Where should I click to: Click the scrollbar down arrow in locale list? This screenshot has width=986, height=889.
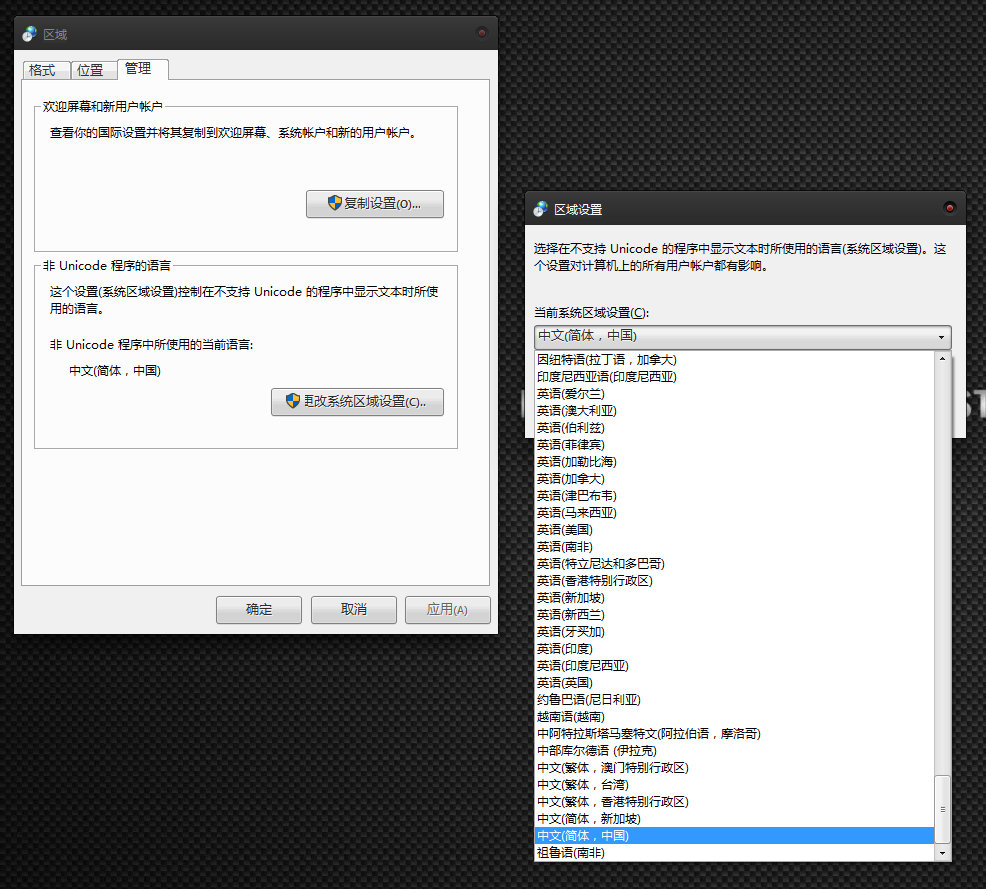[x=941, y=853]
